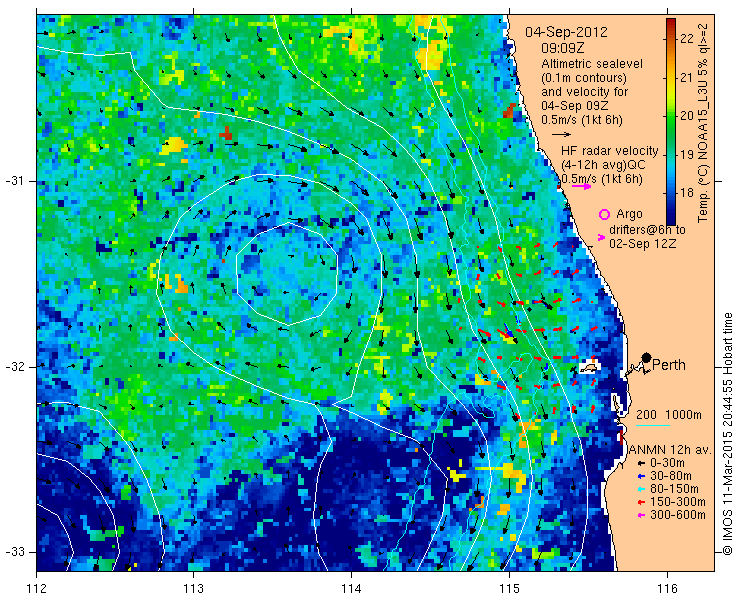
Task: Click the 115 longitude axis label
Action: click(x=509, y=589)
